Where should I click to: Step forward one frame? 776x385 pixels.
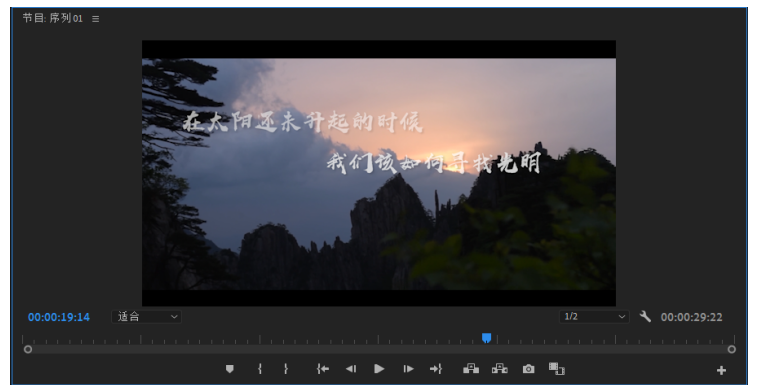(408, 369)
